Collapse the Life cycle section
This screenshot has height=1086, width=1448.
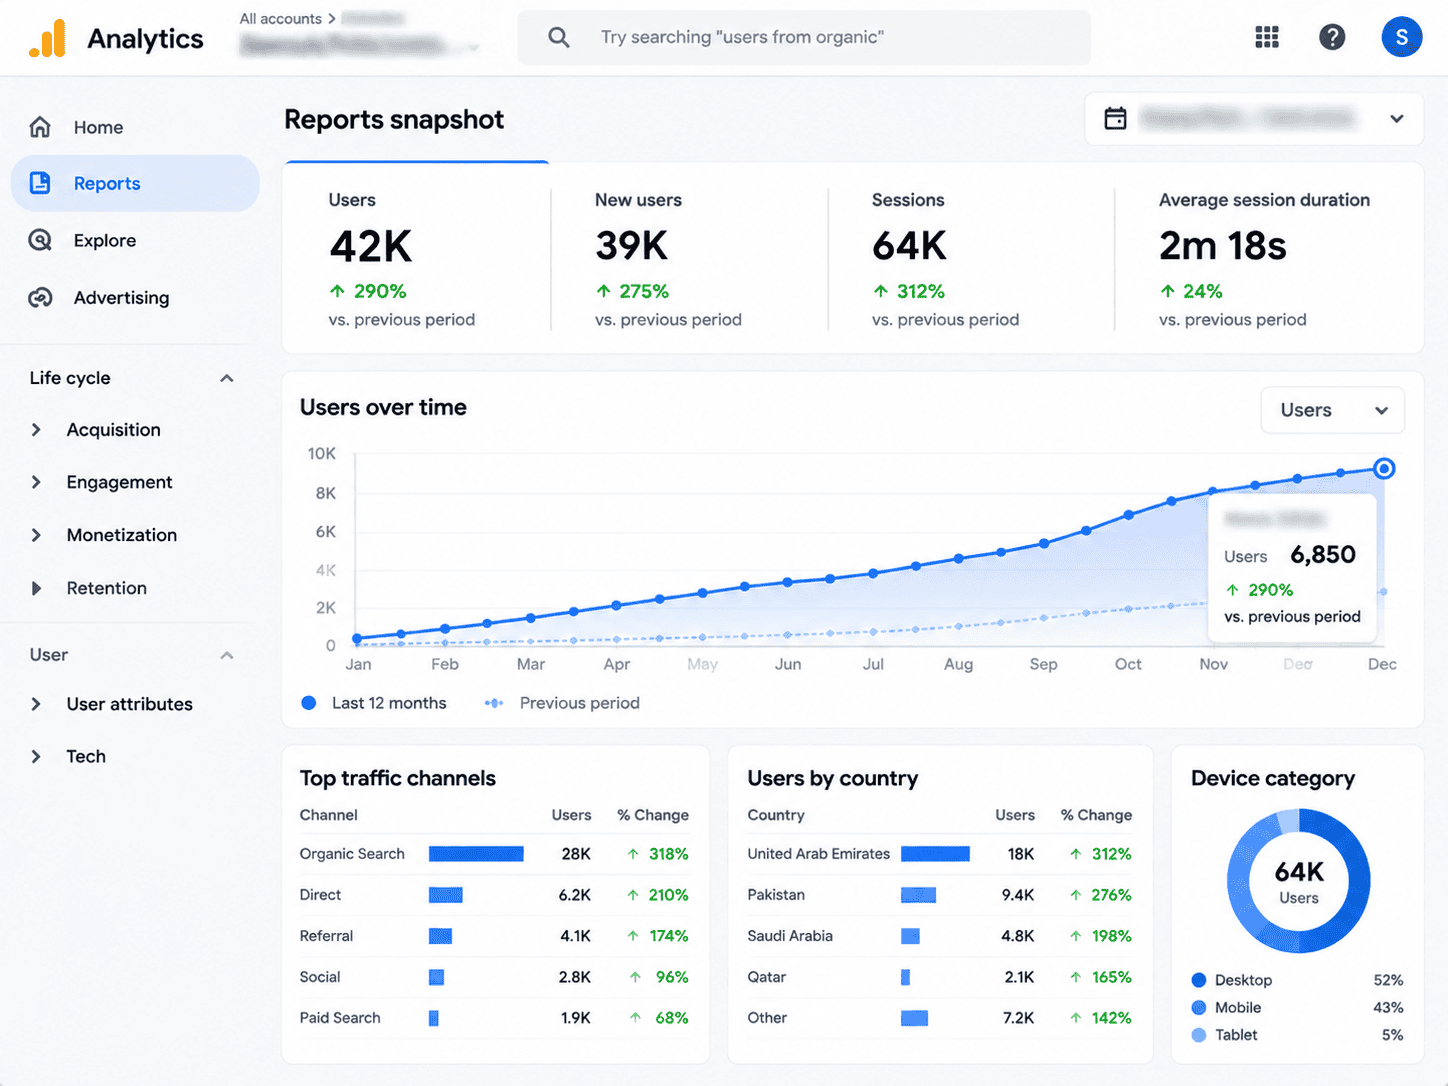point(227,378)
